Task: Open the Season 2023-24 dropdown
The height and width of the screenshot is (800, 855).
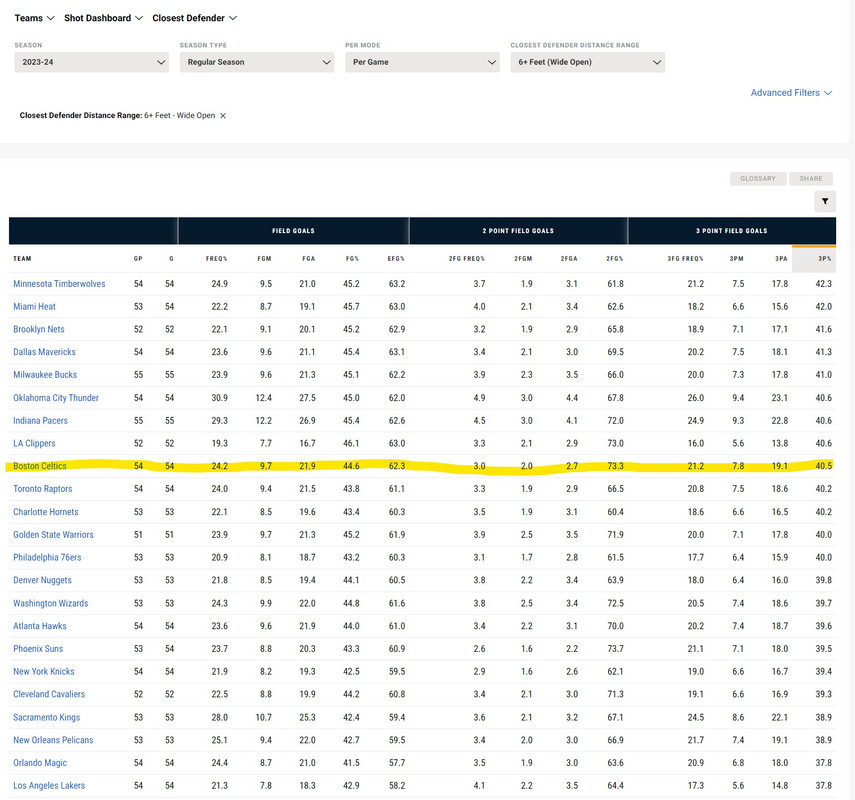Action: click(x=92, y=62)
